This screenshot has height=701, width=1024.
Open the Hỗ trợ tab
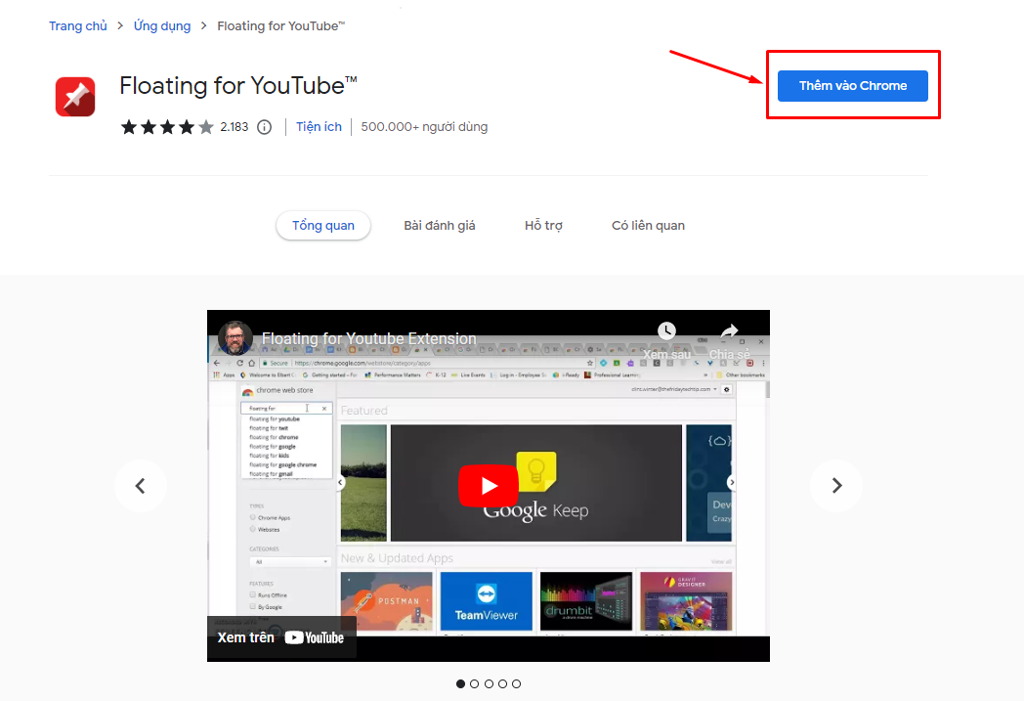click(543, 225)
